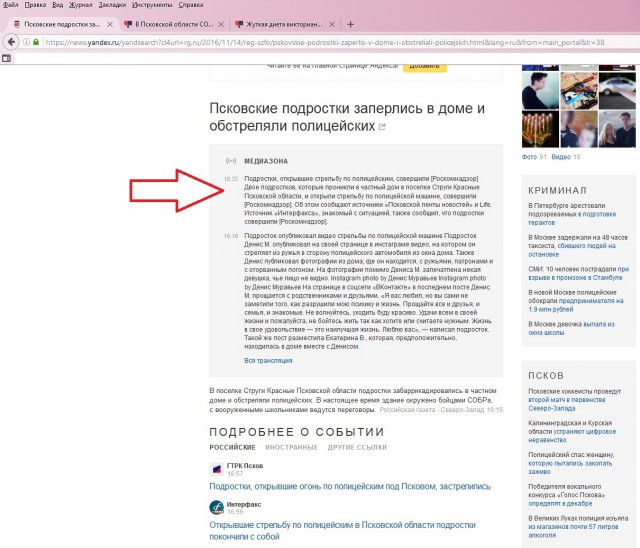Click the ПСКОВ section heading
Viewport: 640px width, 548px height.
point(546,375)
